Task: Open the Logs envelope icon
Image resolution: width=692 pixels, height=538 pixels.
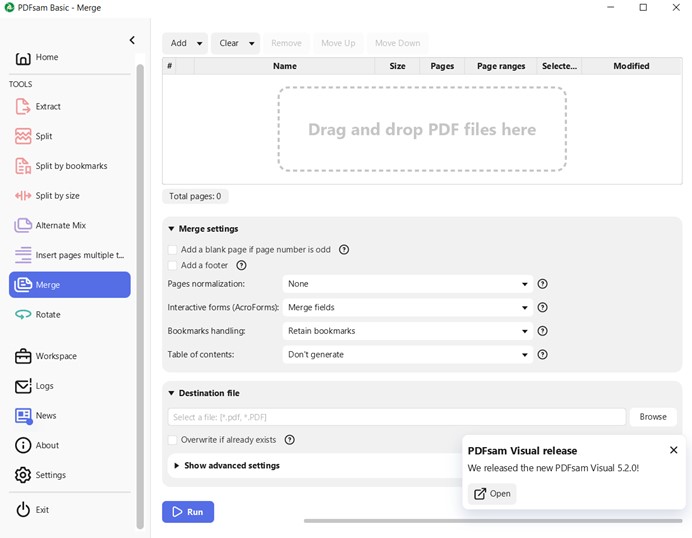Action: (23, 386)
